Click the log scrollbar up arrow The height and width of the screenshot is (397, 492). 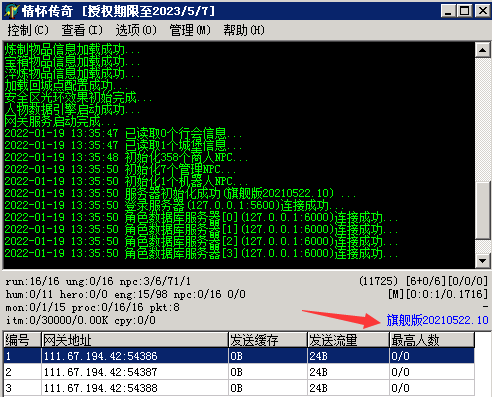point(482,50)
